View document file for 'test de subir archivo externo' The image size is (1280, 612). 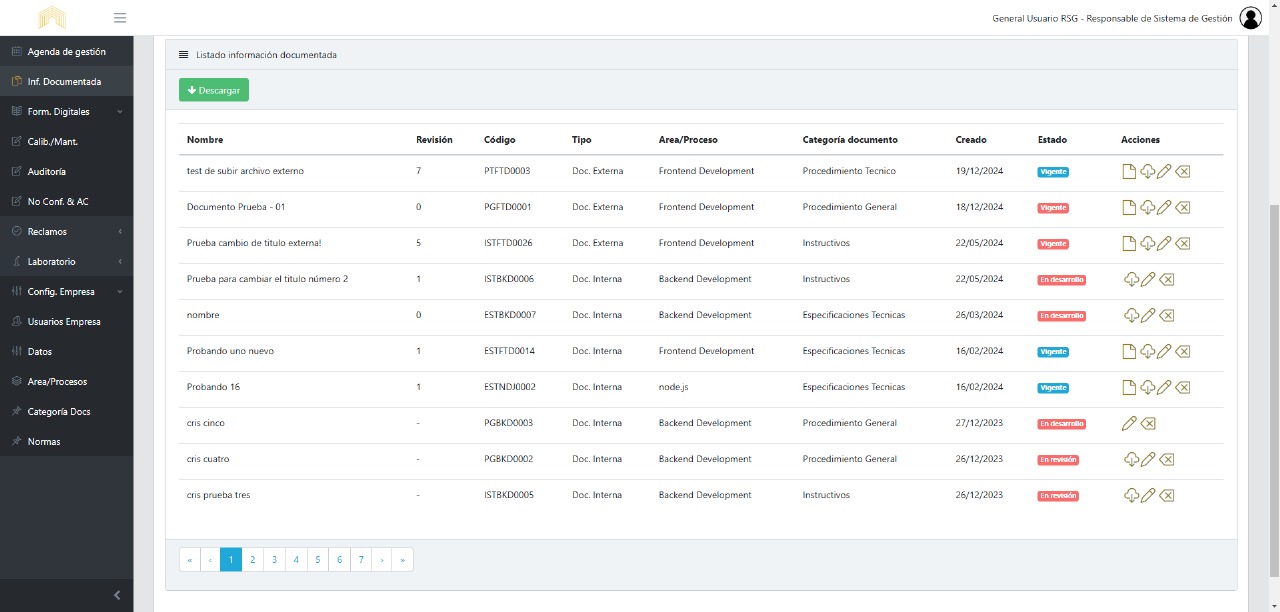(1129, 172)
